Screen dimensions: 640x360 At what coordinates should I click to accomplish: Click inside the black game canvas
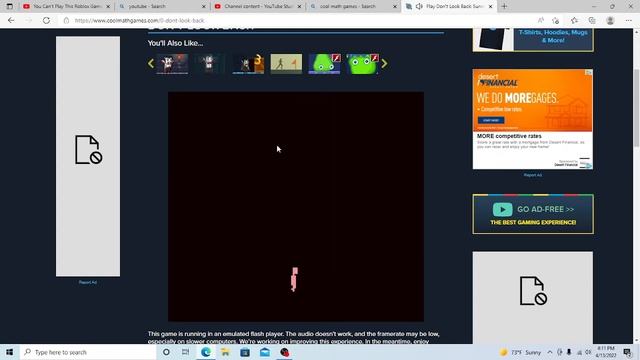296,207
